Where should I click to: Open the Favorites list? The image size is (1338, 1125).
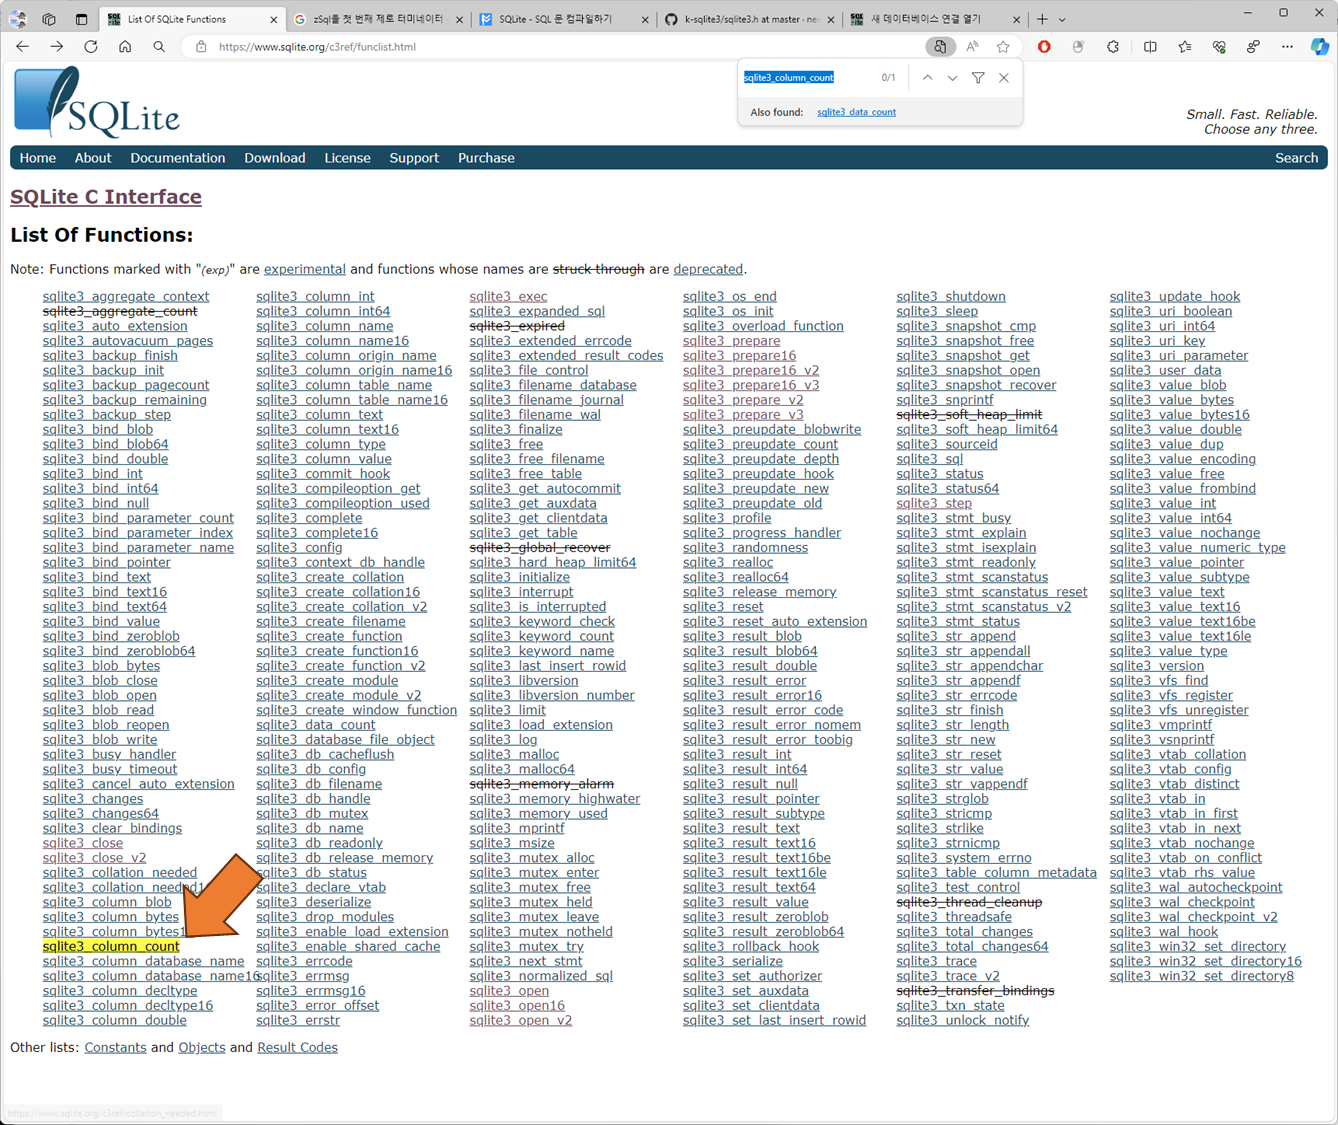pos(1185,47)
